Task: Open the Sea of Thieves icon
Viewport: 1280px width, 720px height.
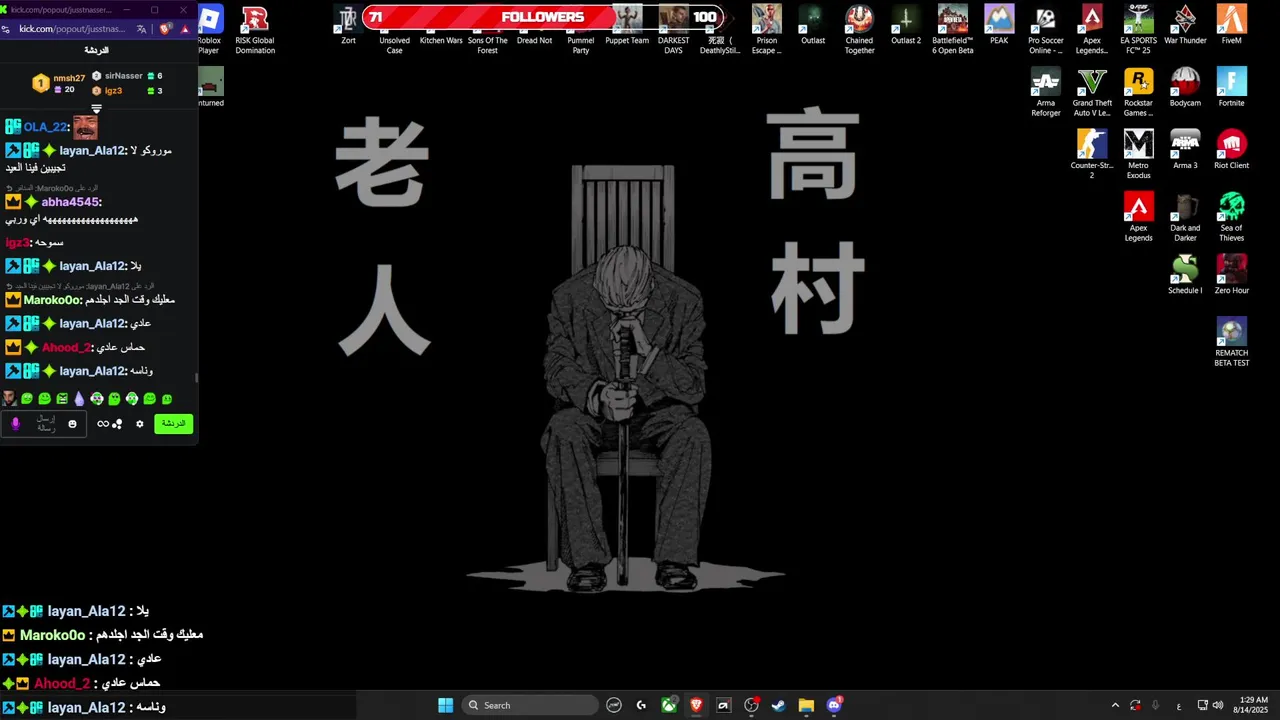Action: point(1231,217)
